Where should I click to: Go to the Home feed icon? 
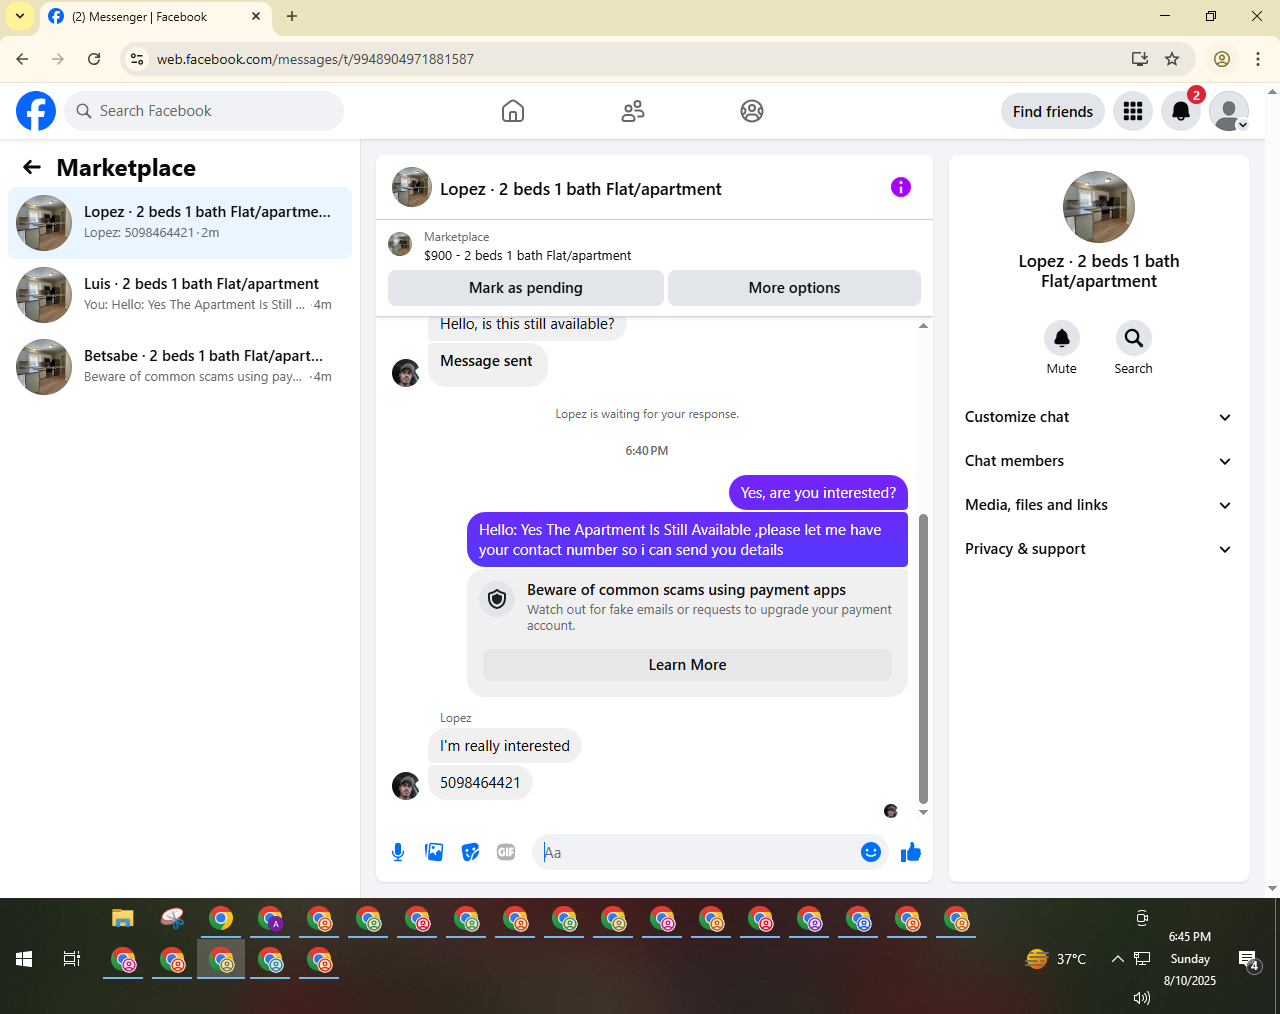coord(513,111)
